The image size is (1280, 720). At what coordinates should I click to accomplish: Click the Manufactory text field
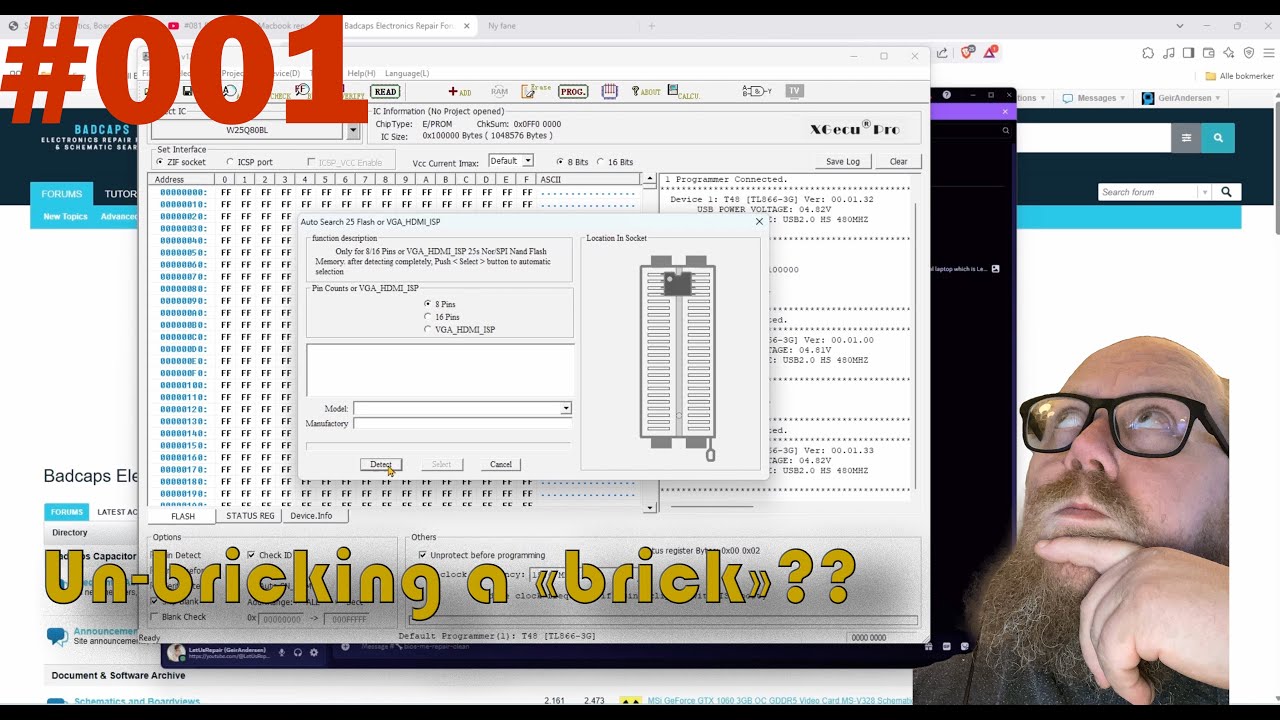[463, 423]
